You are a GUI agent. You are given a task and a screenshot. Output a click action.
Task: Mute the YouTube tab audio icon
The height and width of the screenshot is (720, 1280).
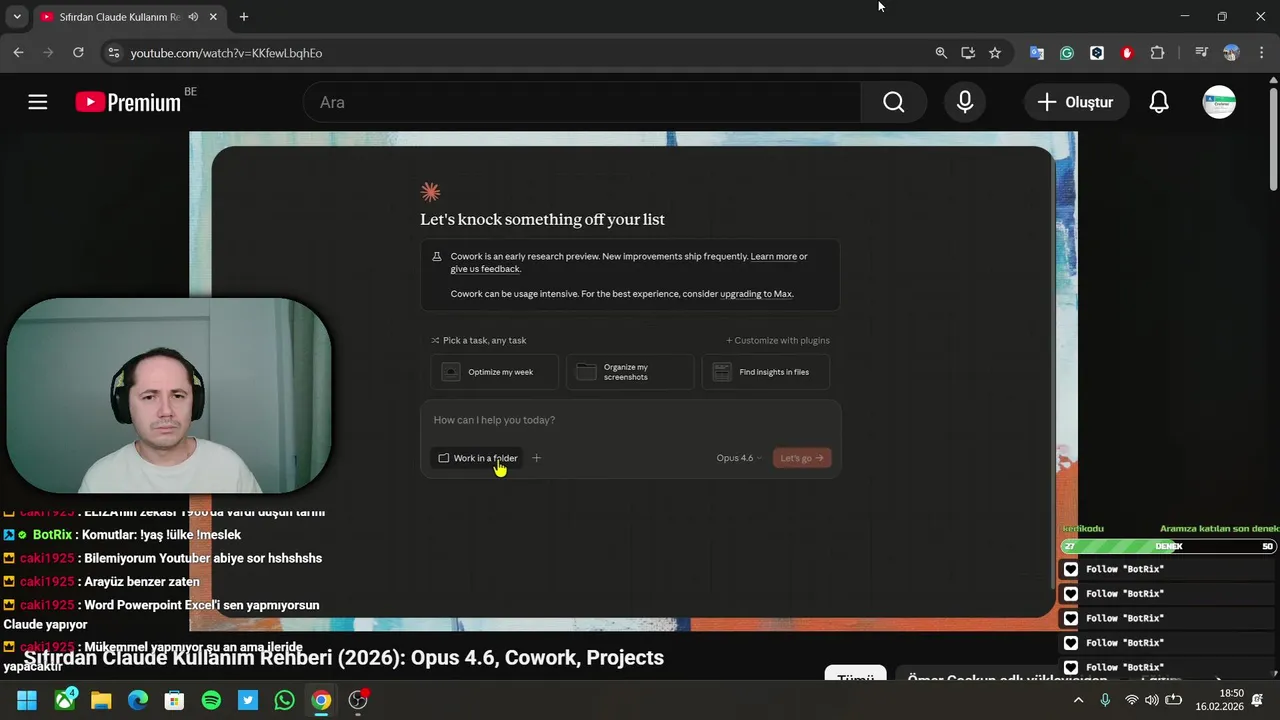(x=193, y=17)
